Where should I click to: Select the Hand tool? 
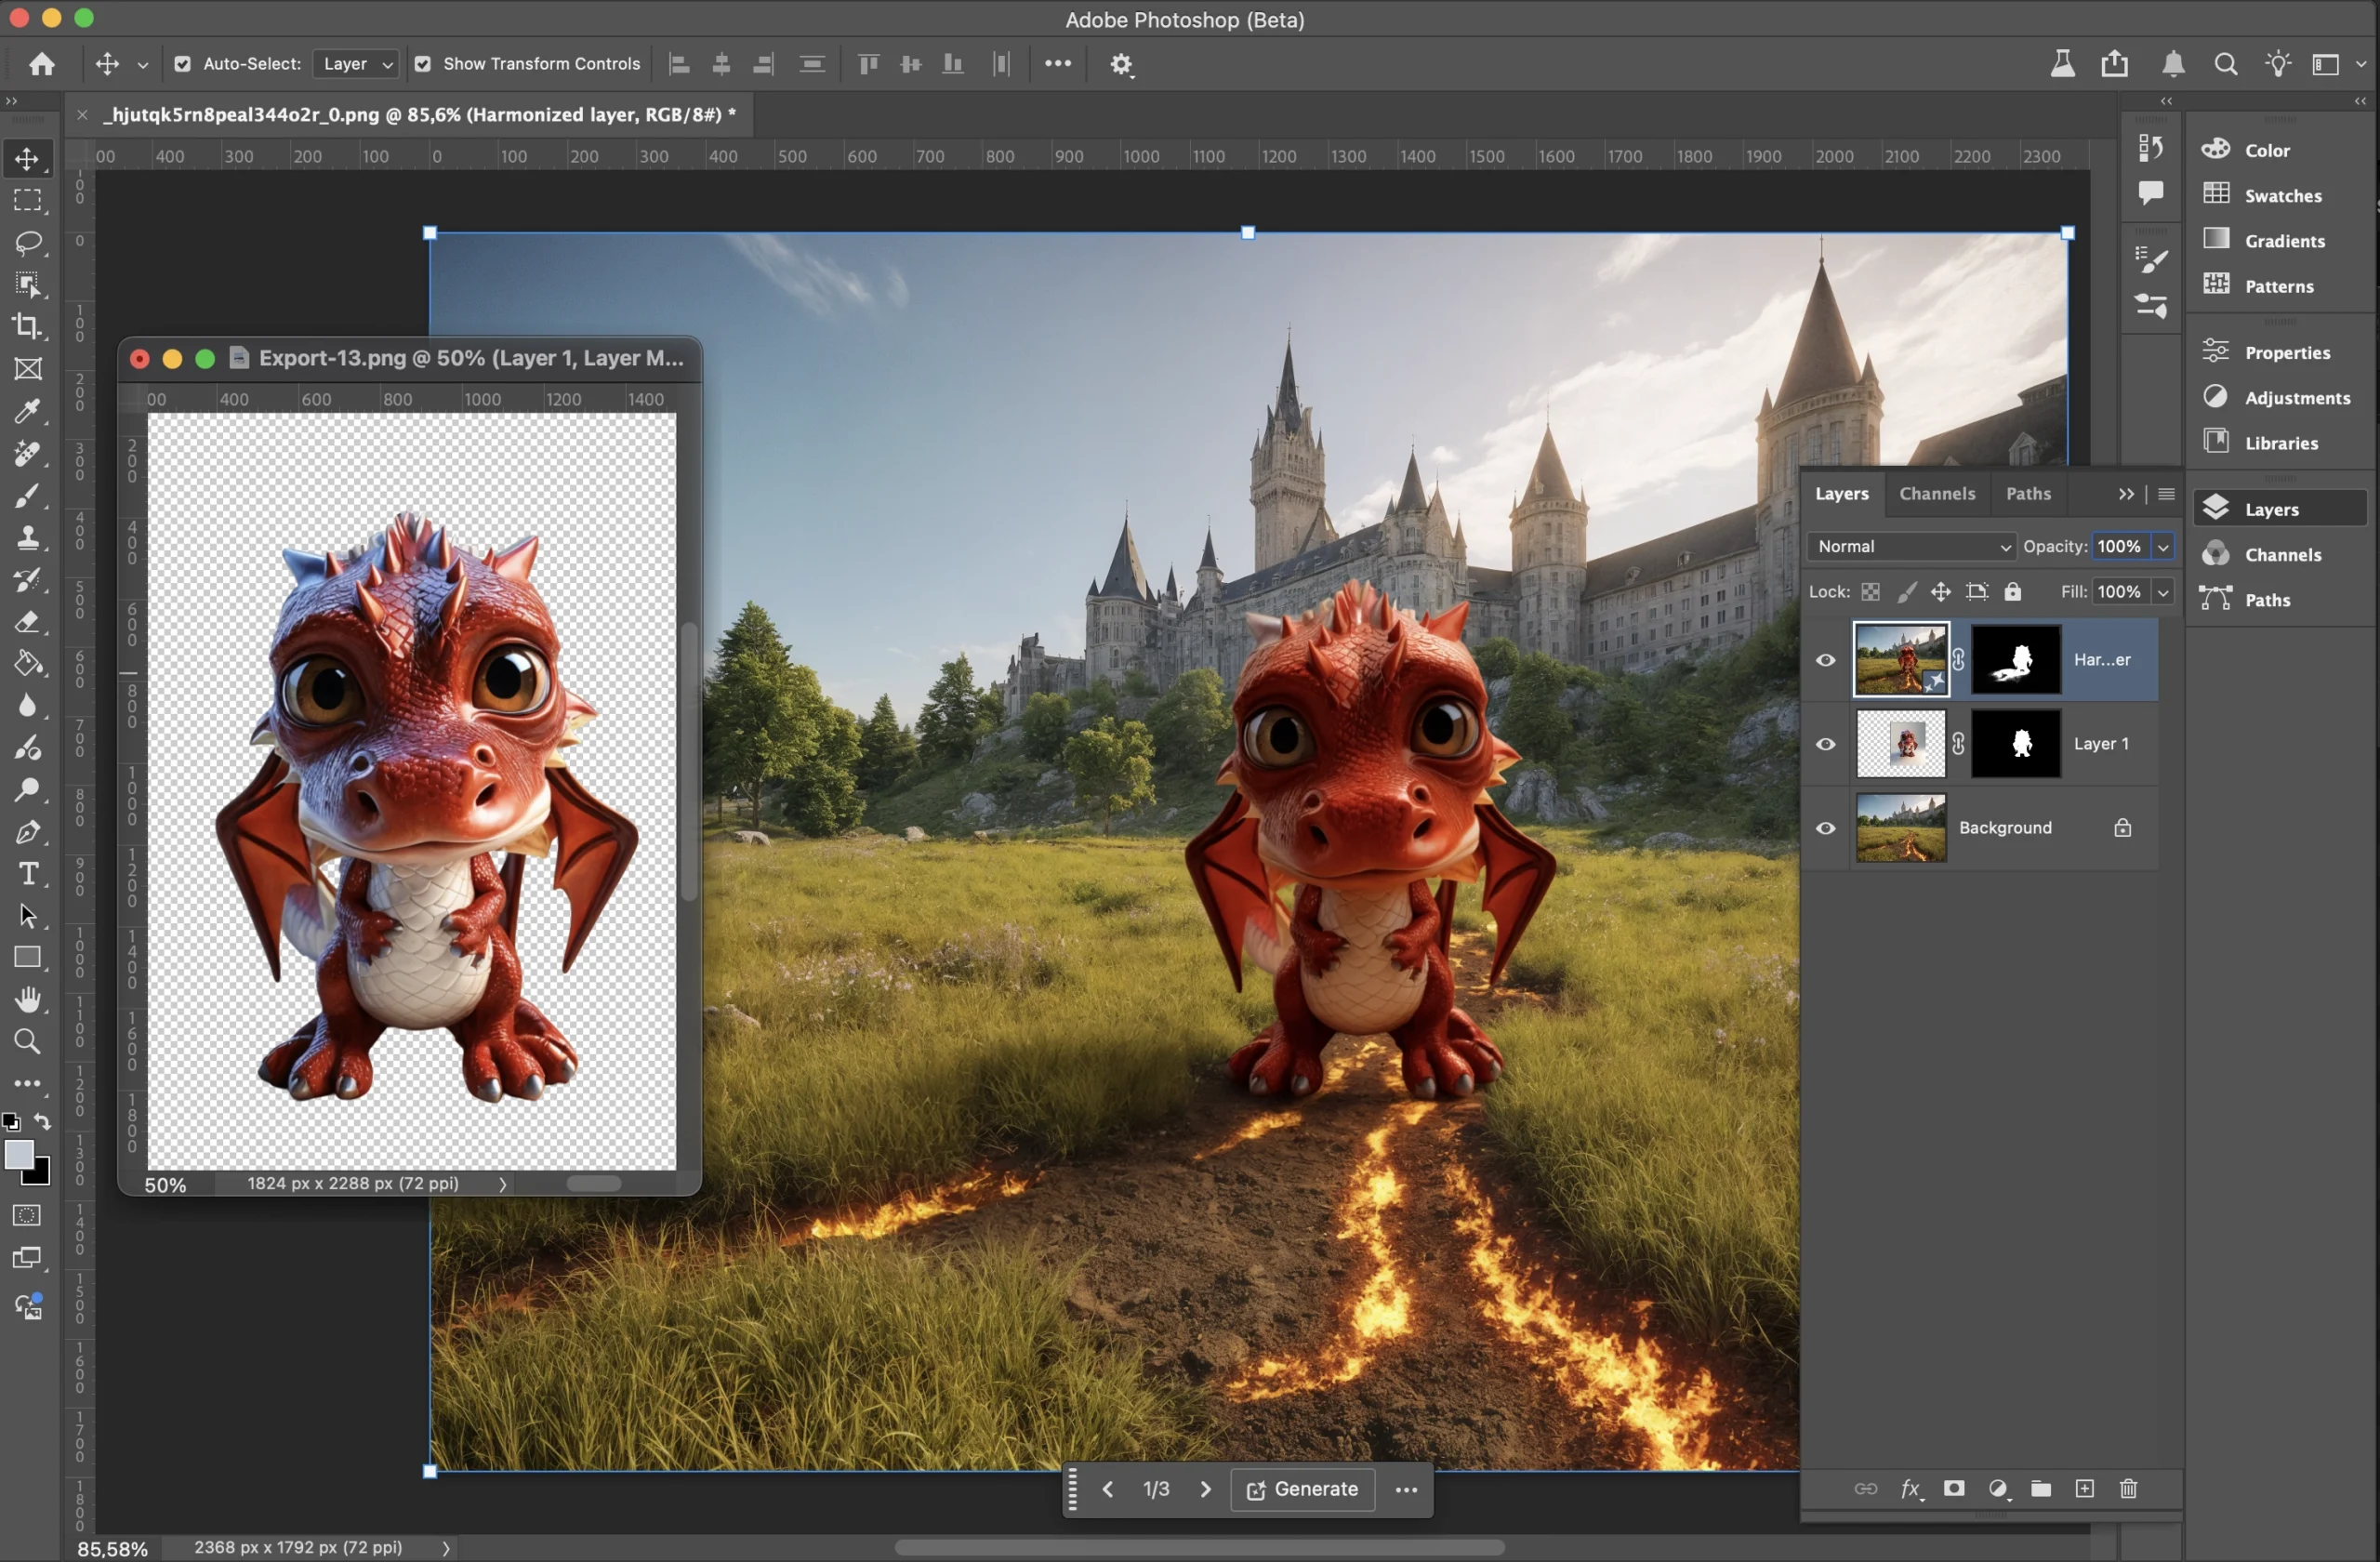(x=28, y=1000)
